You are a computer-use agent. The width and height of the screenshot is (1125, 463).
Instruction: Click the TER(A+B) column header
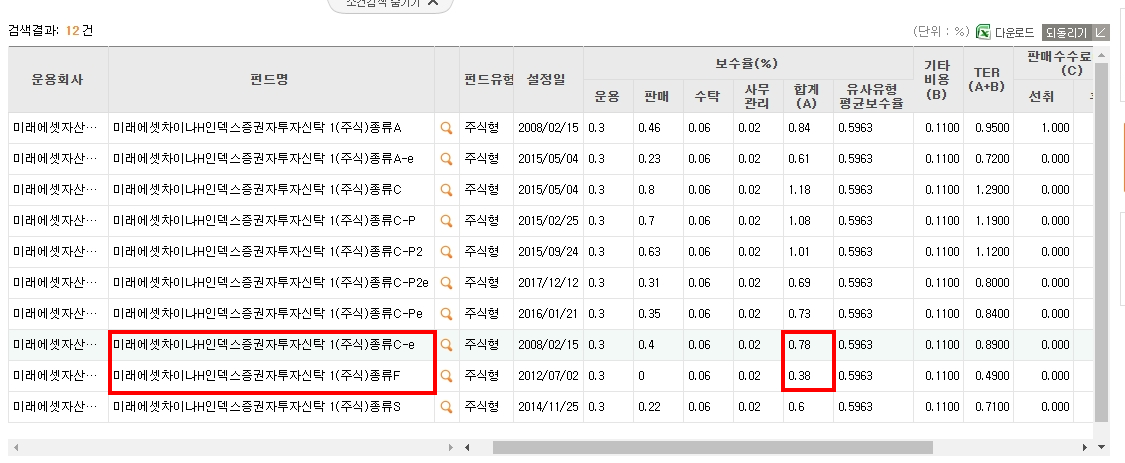pyautogui.click(x=987, y=80)
